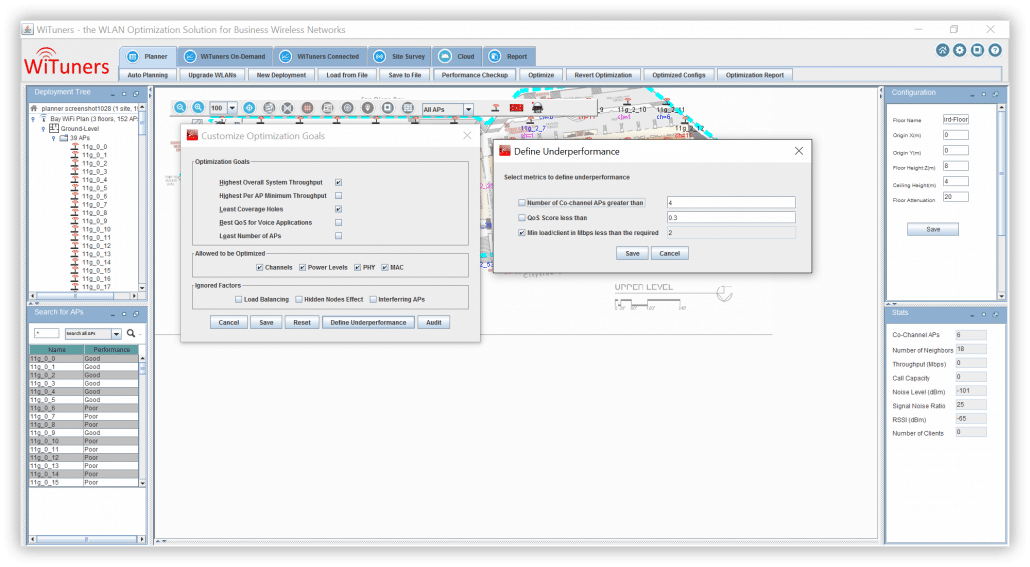Screen dimensions: 1030x567
Task: Check the QoS Score less than option
Action: pyautogui.click(x=522, y=217)
